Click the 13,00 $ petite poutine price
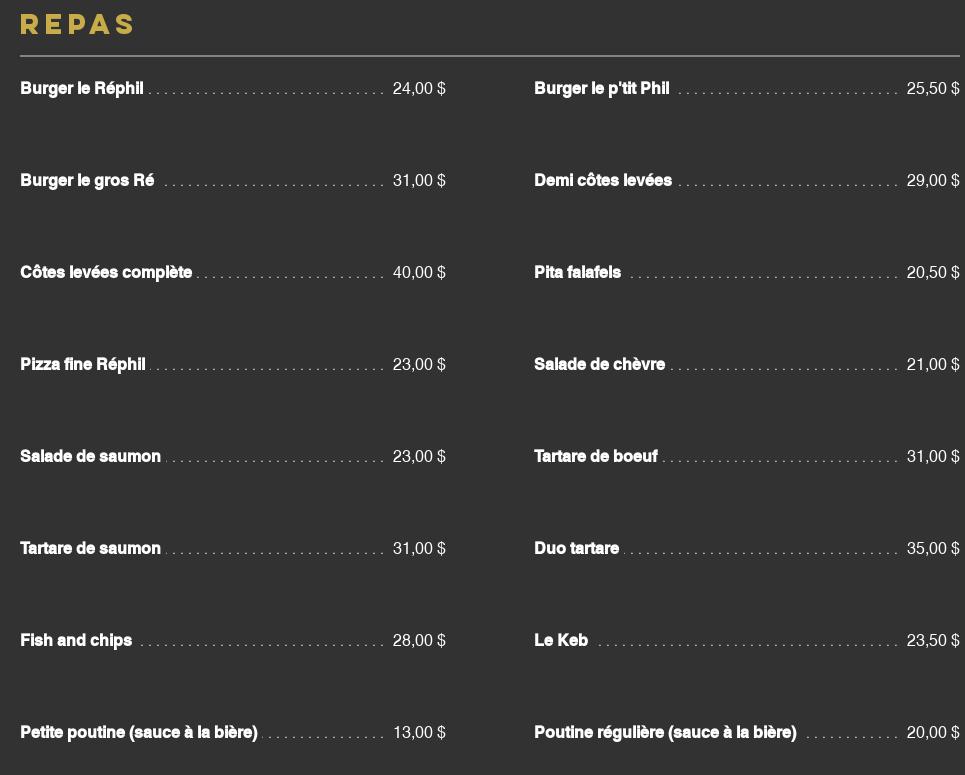Viewport: 965px width, 775px height. 419,732
